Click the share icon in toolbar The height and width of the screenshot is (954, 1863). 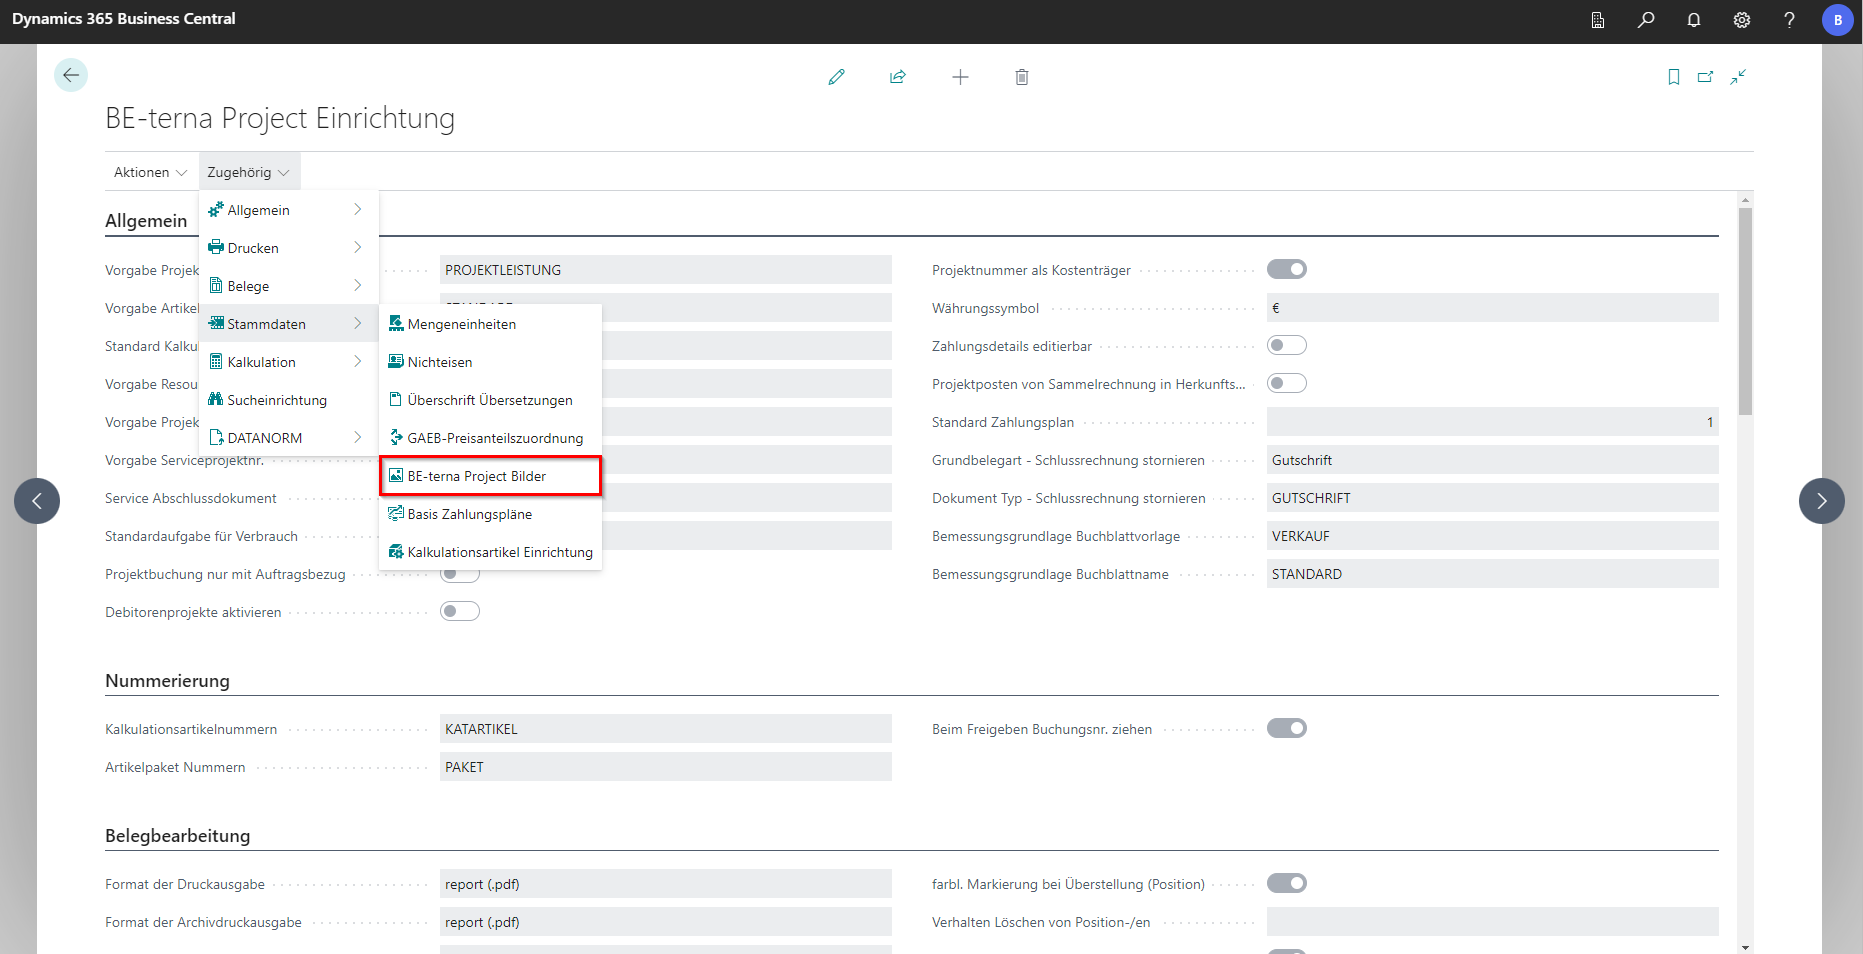click(898, 77)
